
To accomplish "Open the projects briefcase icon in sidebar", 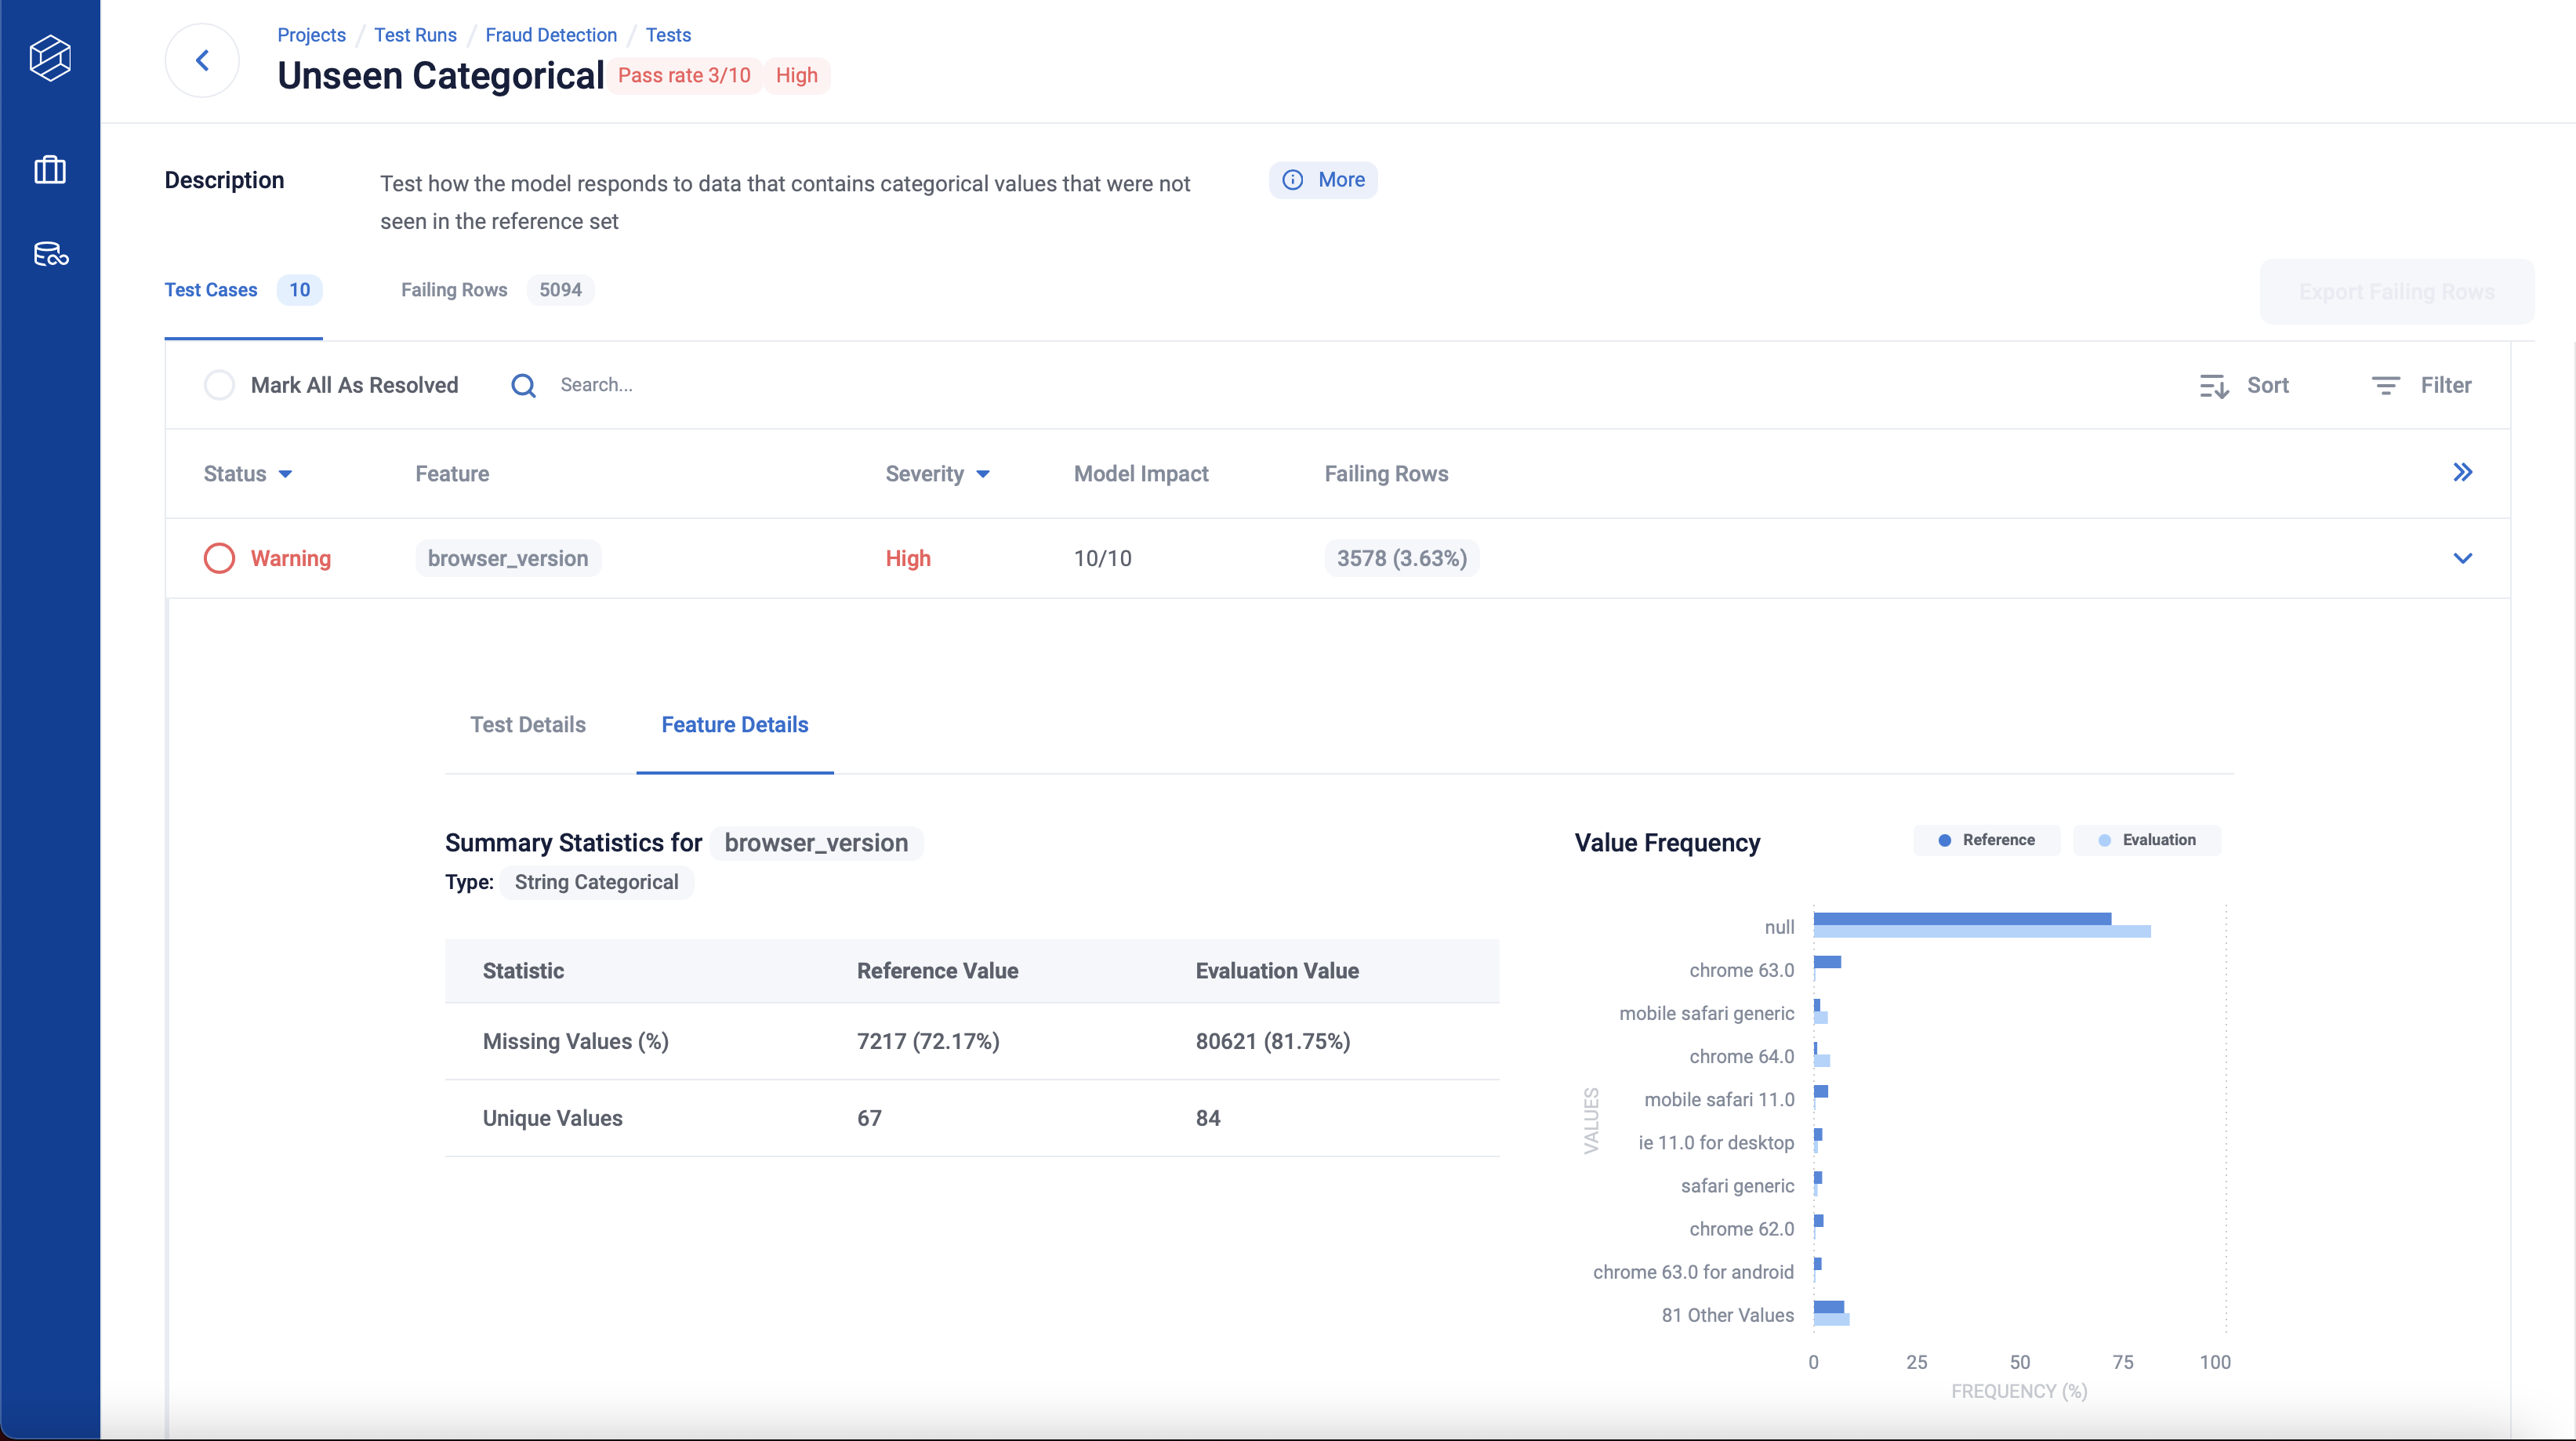I will (x=50, y=170).
